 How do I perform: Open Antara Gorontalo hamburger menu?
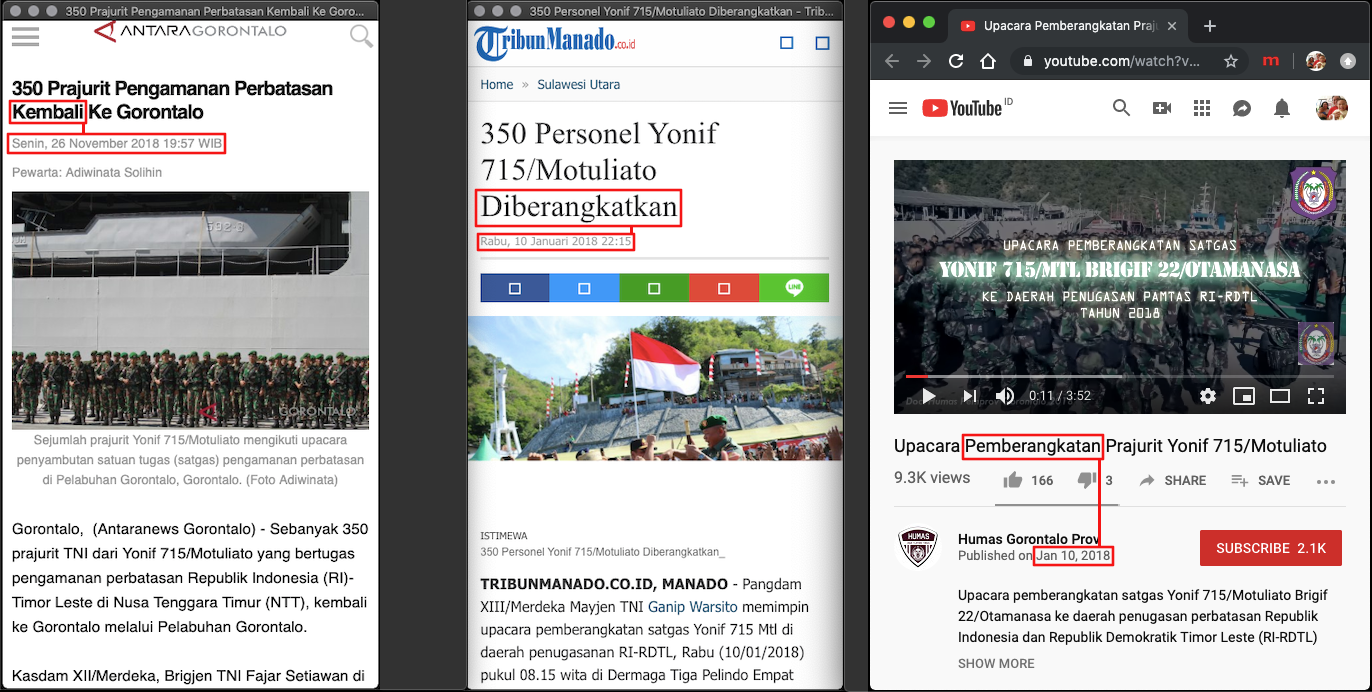[25, 36]
